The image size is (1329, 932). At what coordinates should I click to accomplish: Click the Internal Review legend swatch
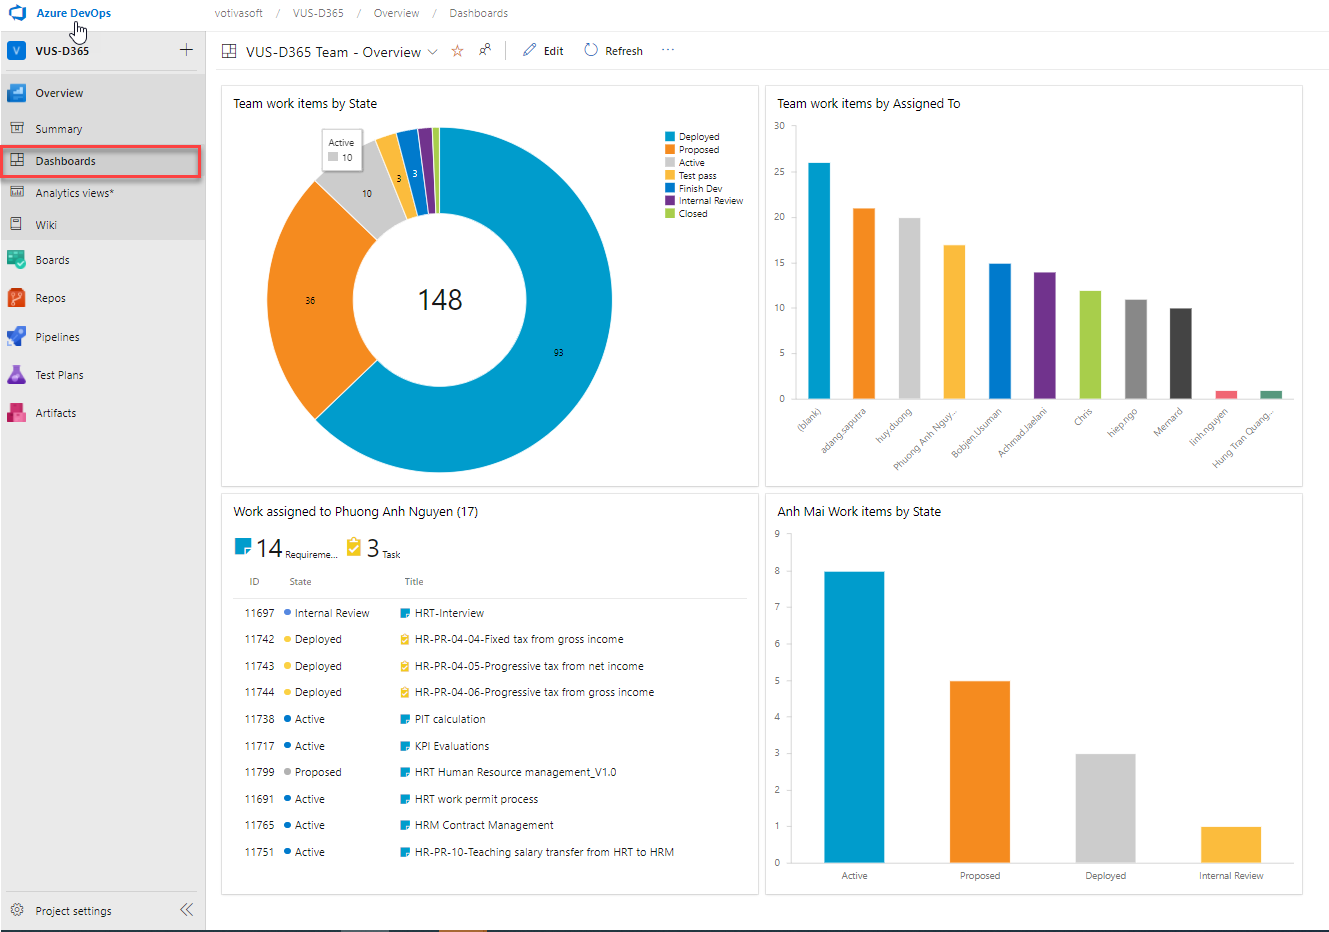click(670, 201)
